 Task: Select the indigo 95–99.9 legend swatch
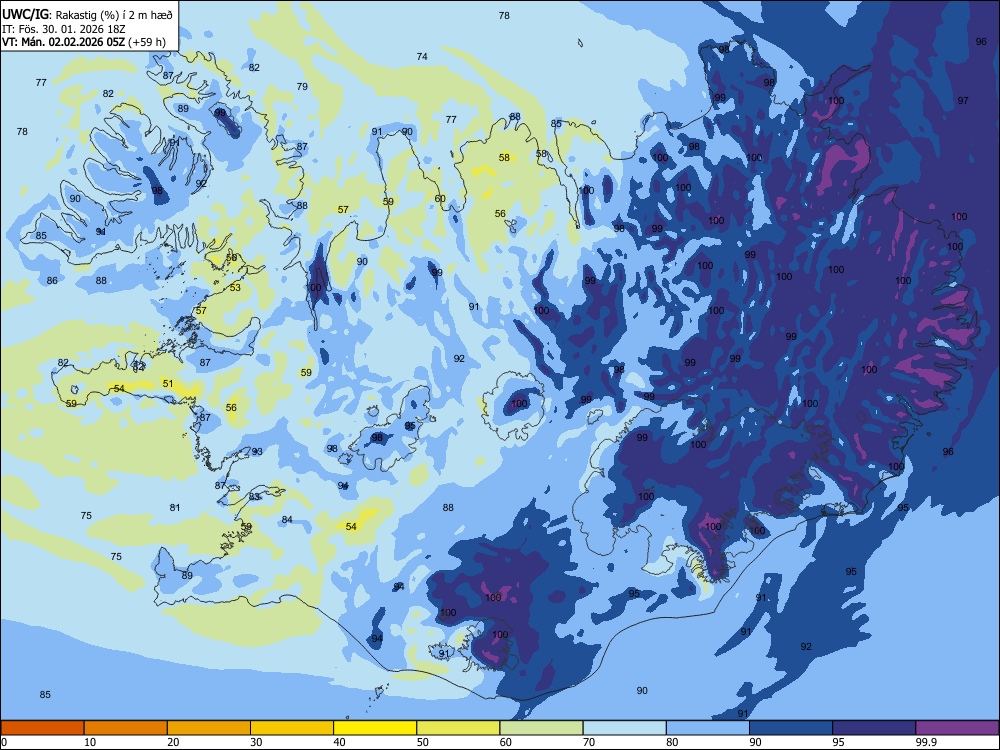pyautogui.click(x=874, y=728)
